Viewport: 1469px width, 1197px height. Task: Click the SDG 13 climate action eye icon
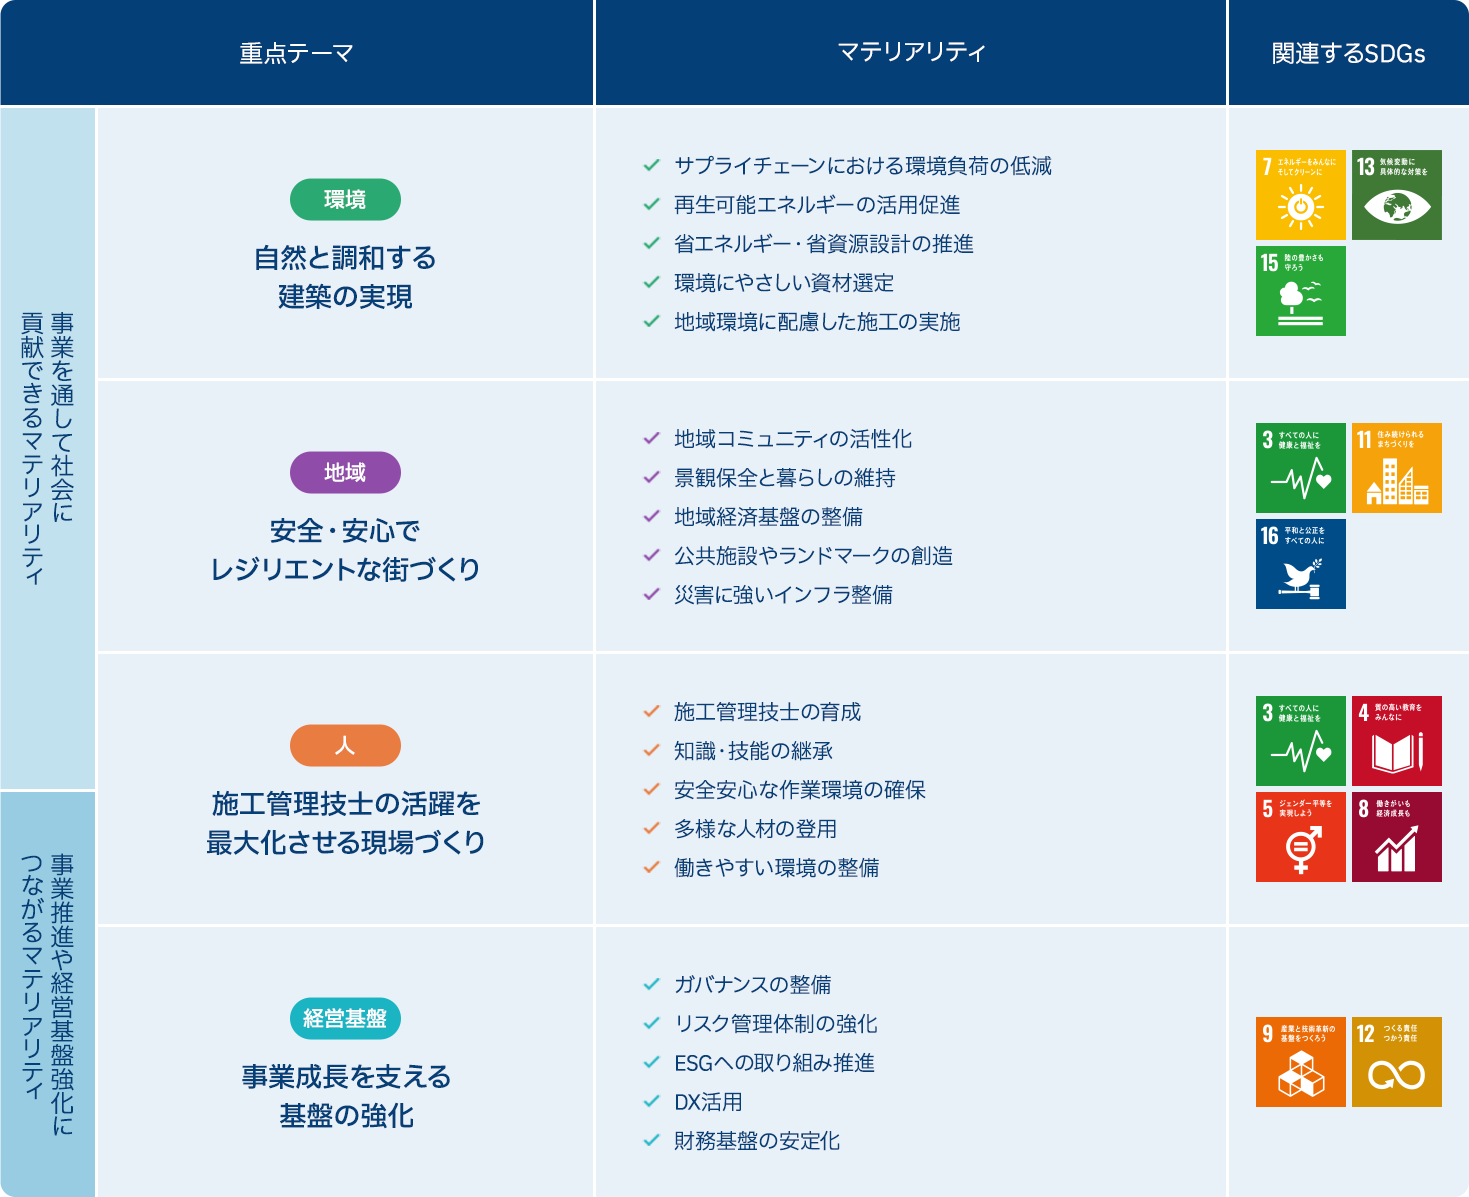coord(1396,195)
